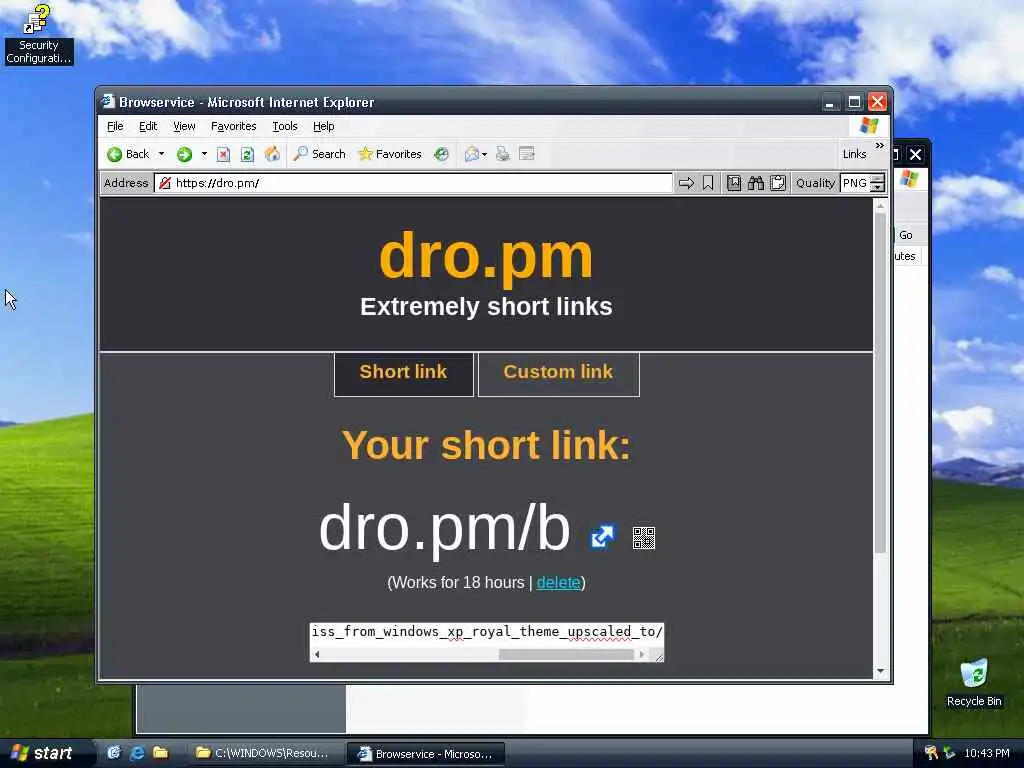Open the Edit menu
The height and width of the screenshot is (768, 1024).
(x=148, y=126)
